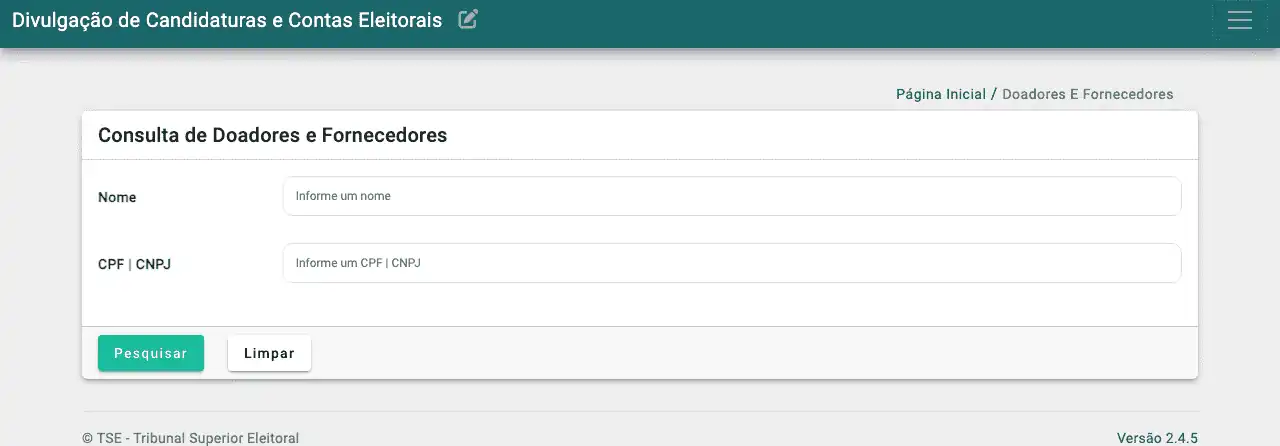Click the gray footer strip right of Limpar
Screen dimensions: 1280x446
[750, 353]
